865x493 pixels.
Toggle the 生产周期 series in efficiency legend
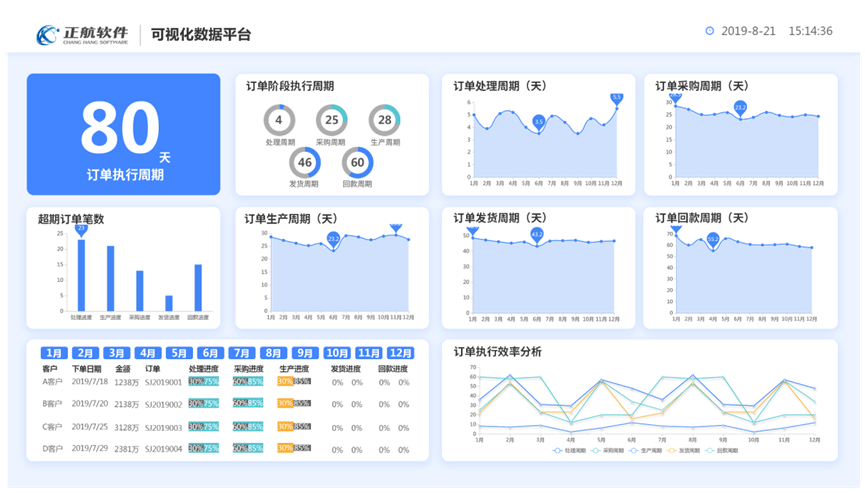(645, 451)
